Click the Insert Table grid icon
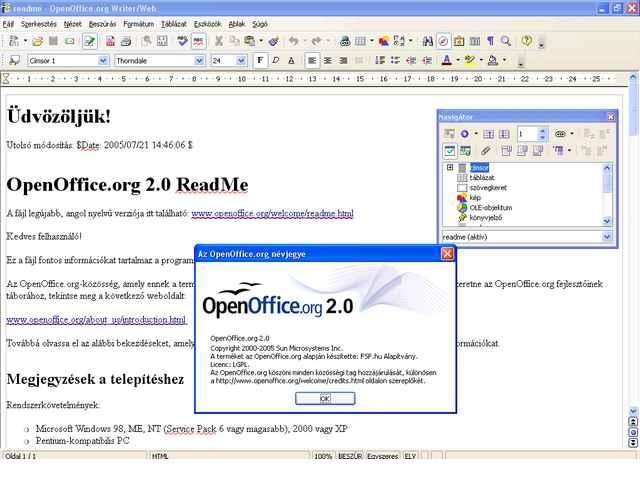 coord(360,41)
